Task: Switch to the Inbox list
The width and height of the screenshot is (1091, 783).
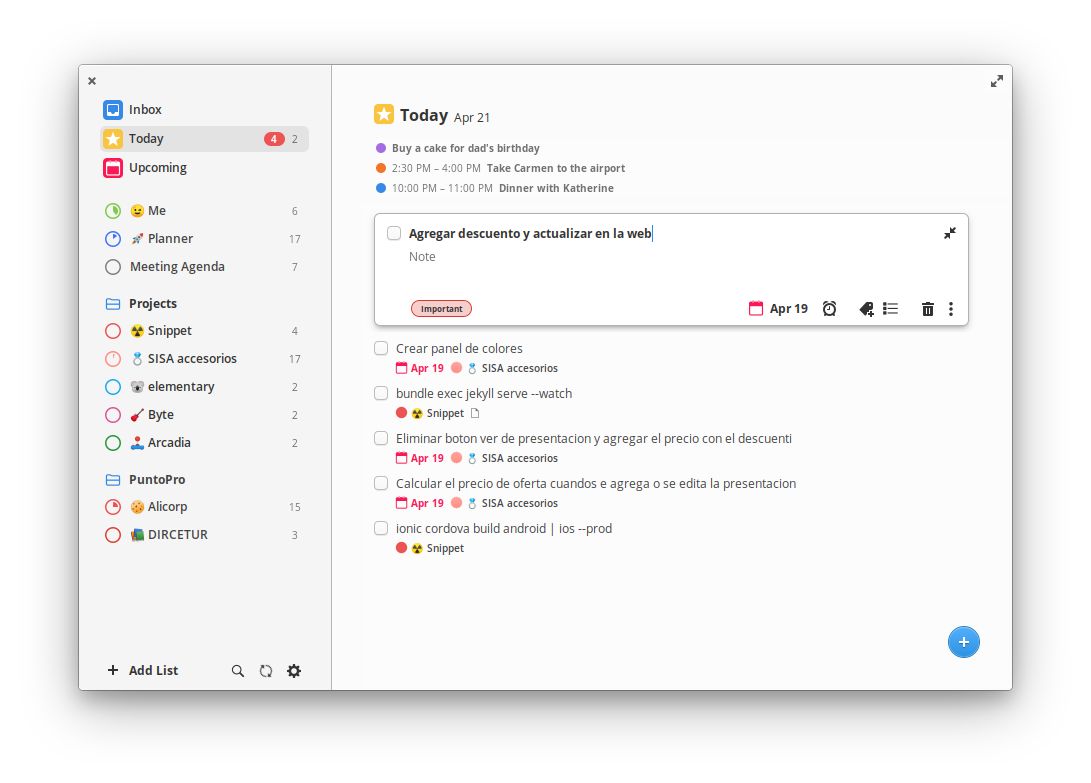Action: pyautogui.click(x=145, y=110)
